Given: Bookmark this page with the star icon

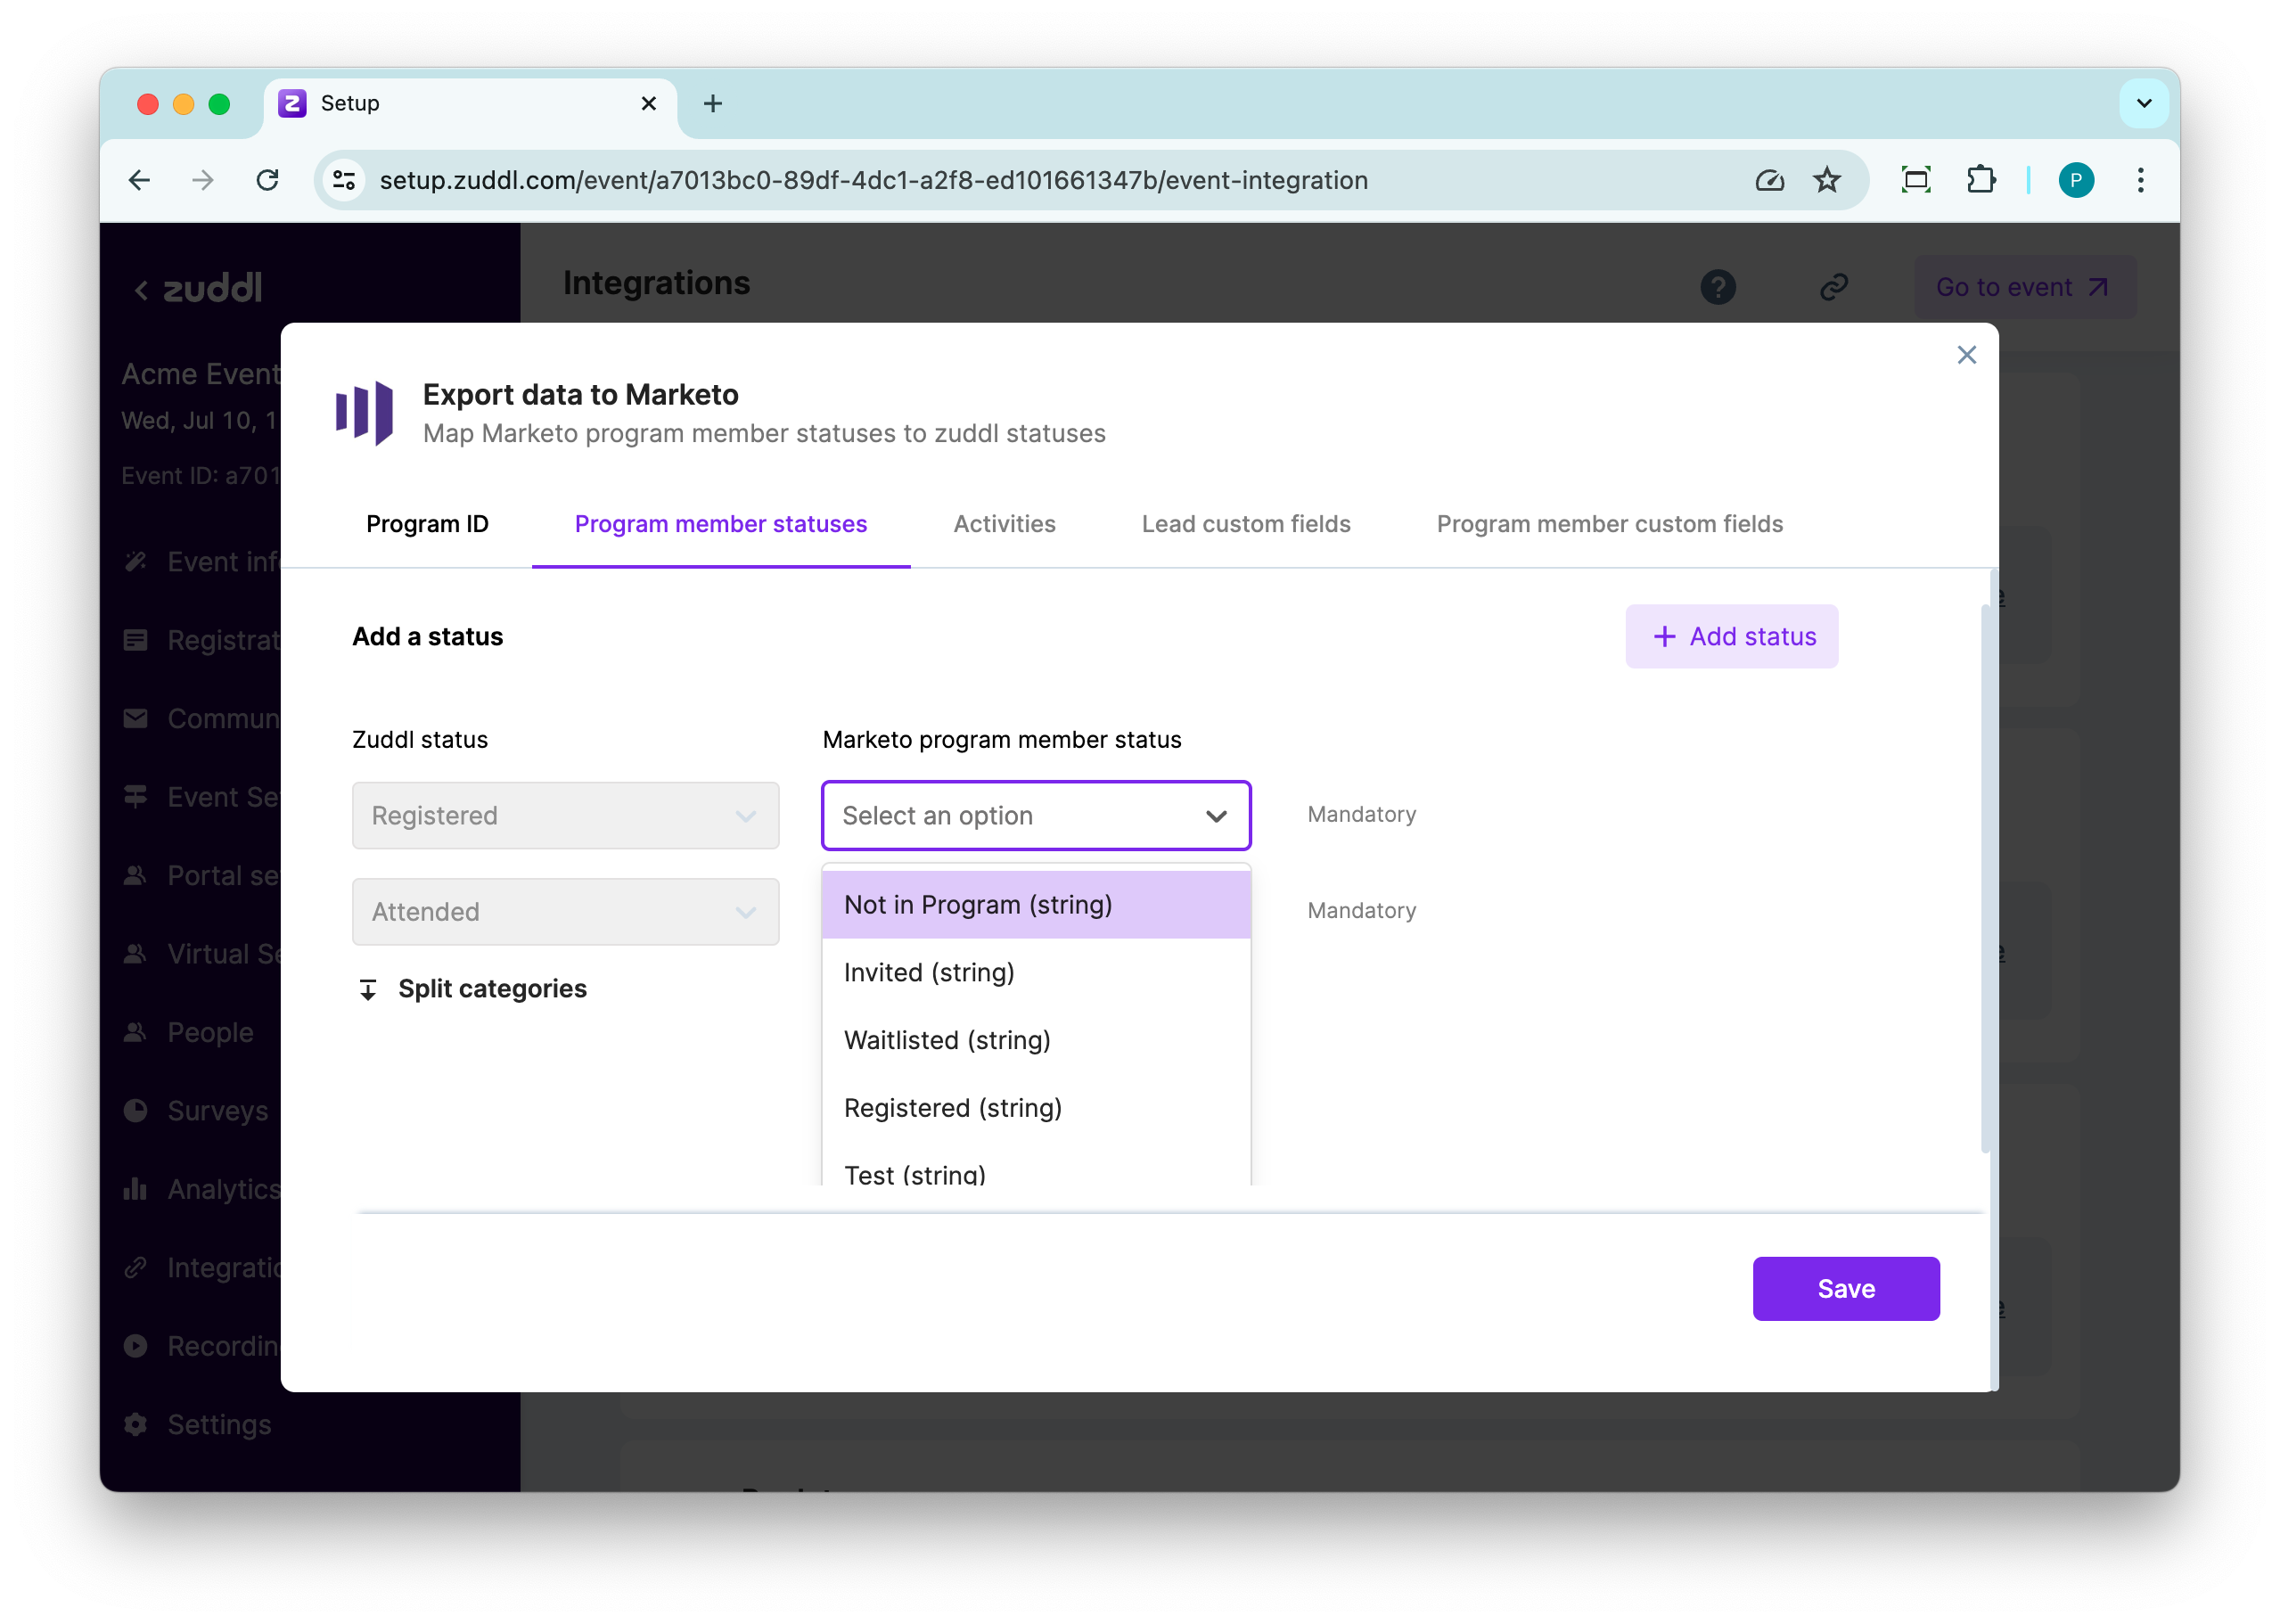Looking at the screenshot, I should (x=1827, y=180).
